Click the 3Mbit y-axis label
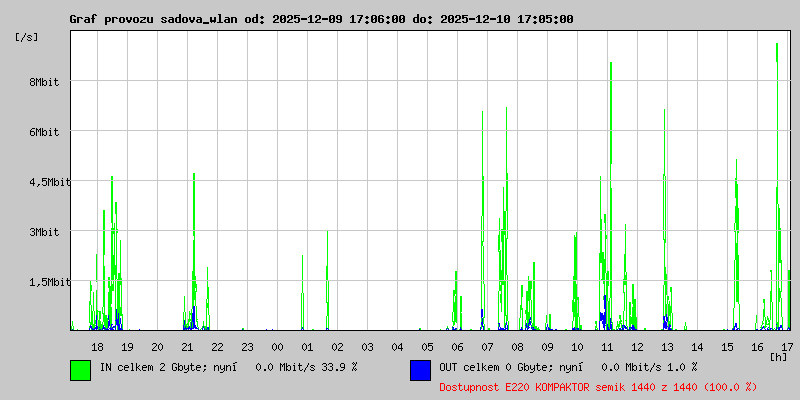The width and height of the screenshot is (800, 400). [44, 232]
